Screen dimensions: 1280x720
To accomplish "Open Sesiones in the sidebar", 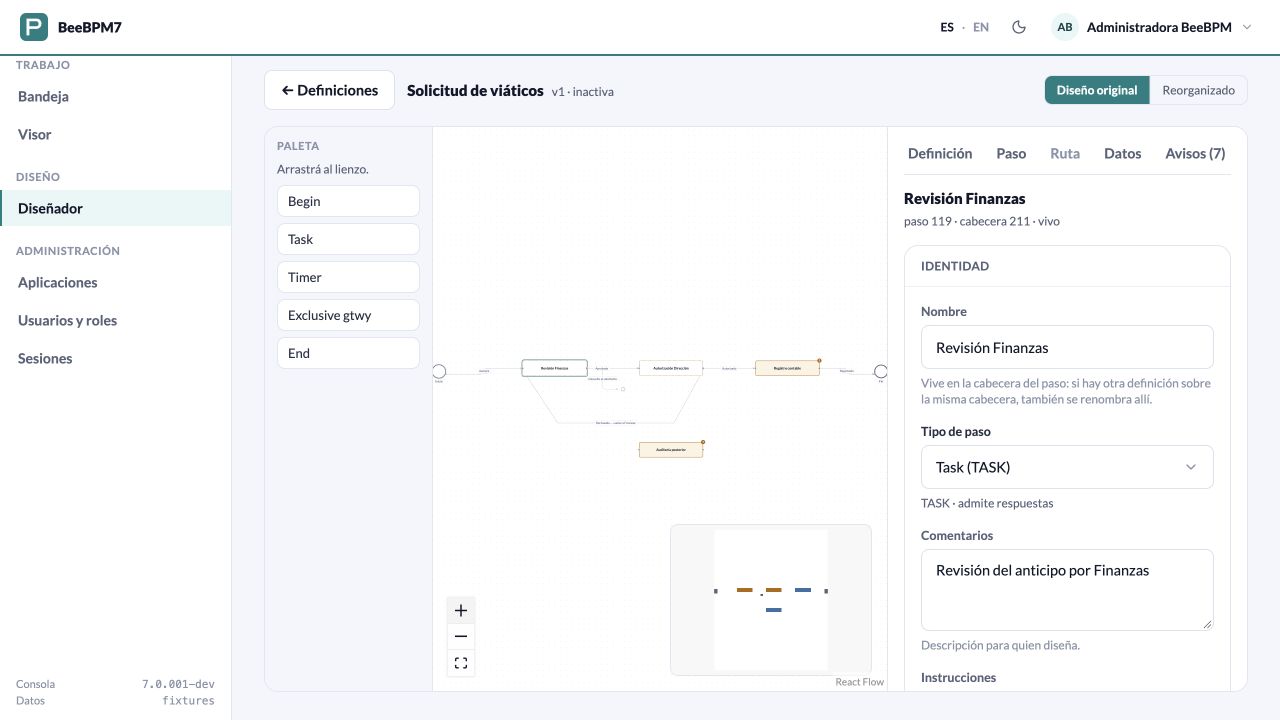I will click(x=115, y=358).
